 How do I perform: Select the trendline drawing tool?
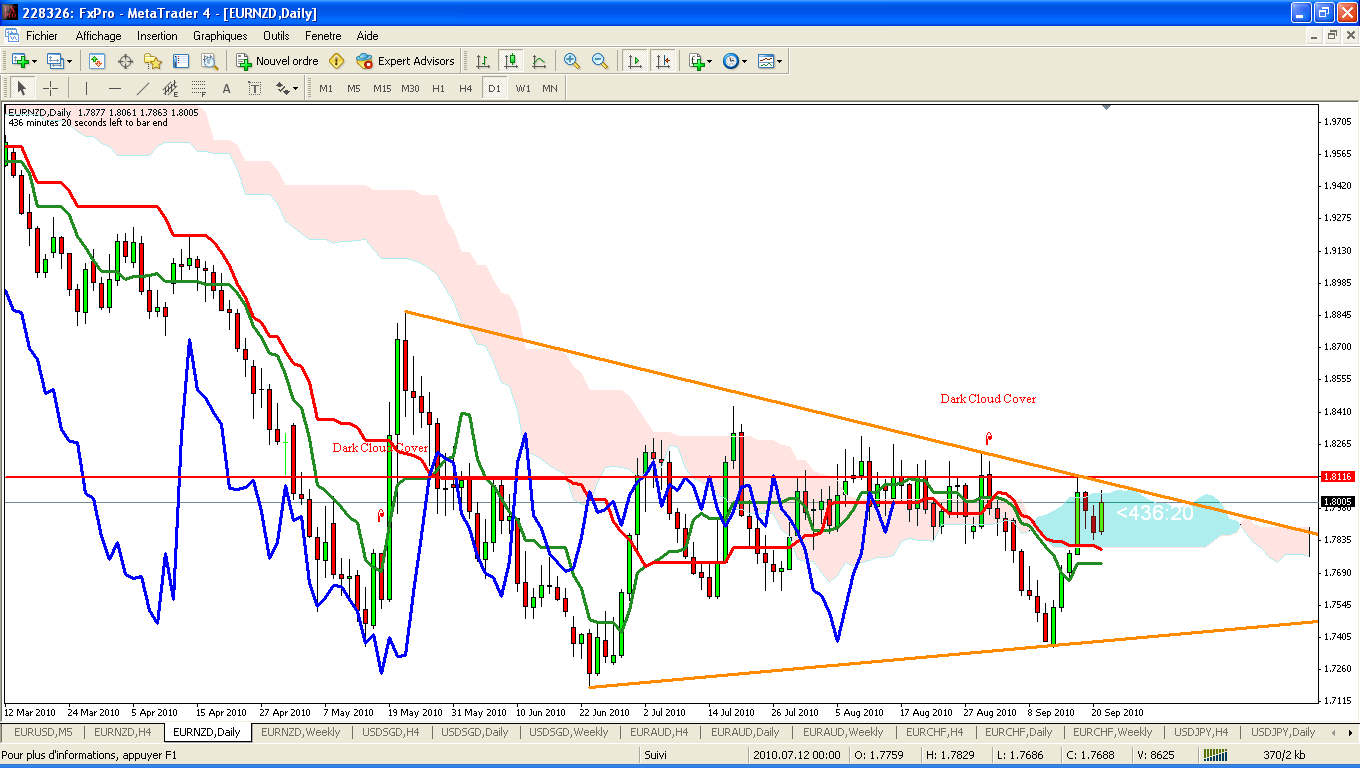143,88
